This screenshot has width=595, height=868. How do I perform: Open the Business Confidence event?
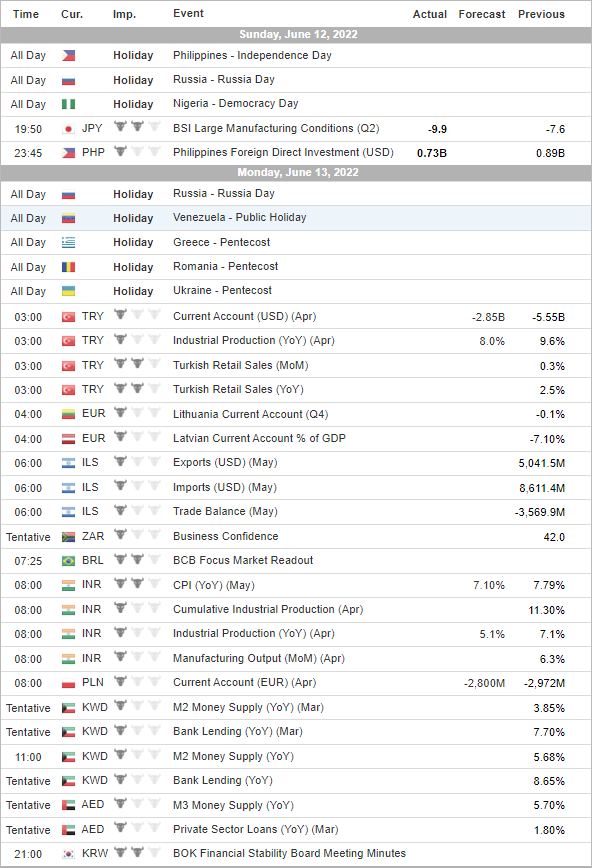point(226,536)
